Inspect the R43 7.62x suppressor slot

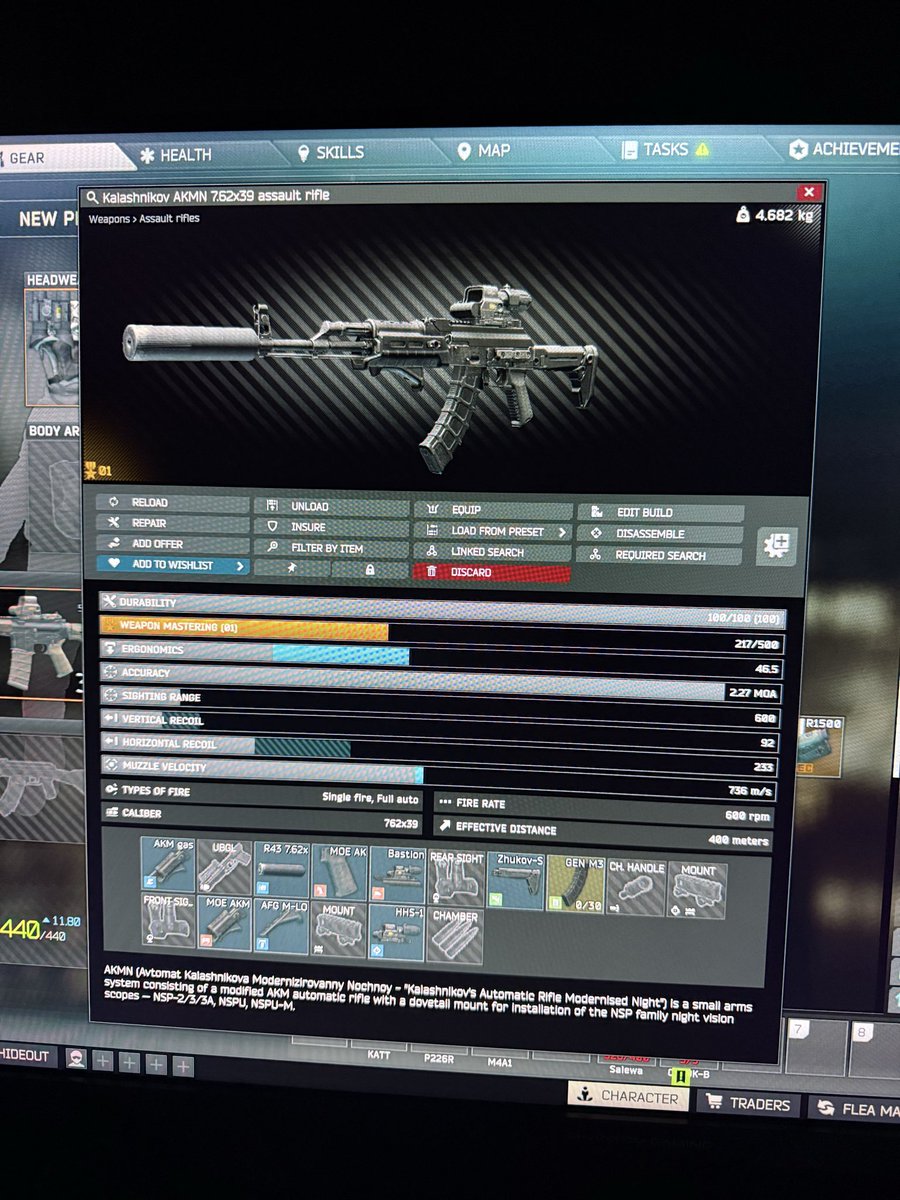(282, 870)
